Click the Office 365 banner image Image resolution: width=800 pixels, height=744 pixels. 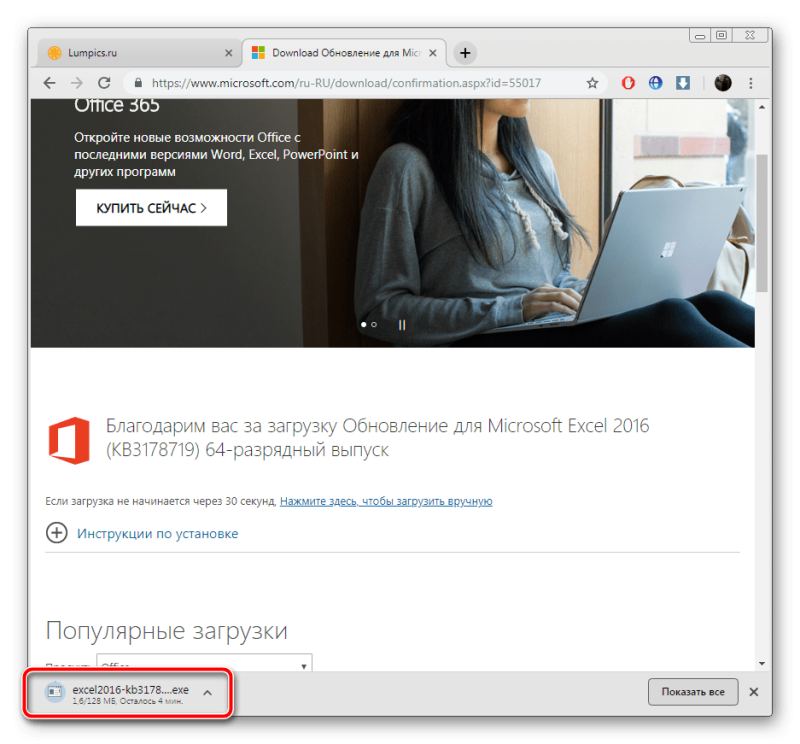click(x=392, y=223)
